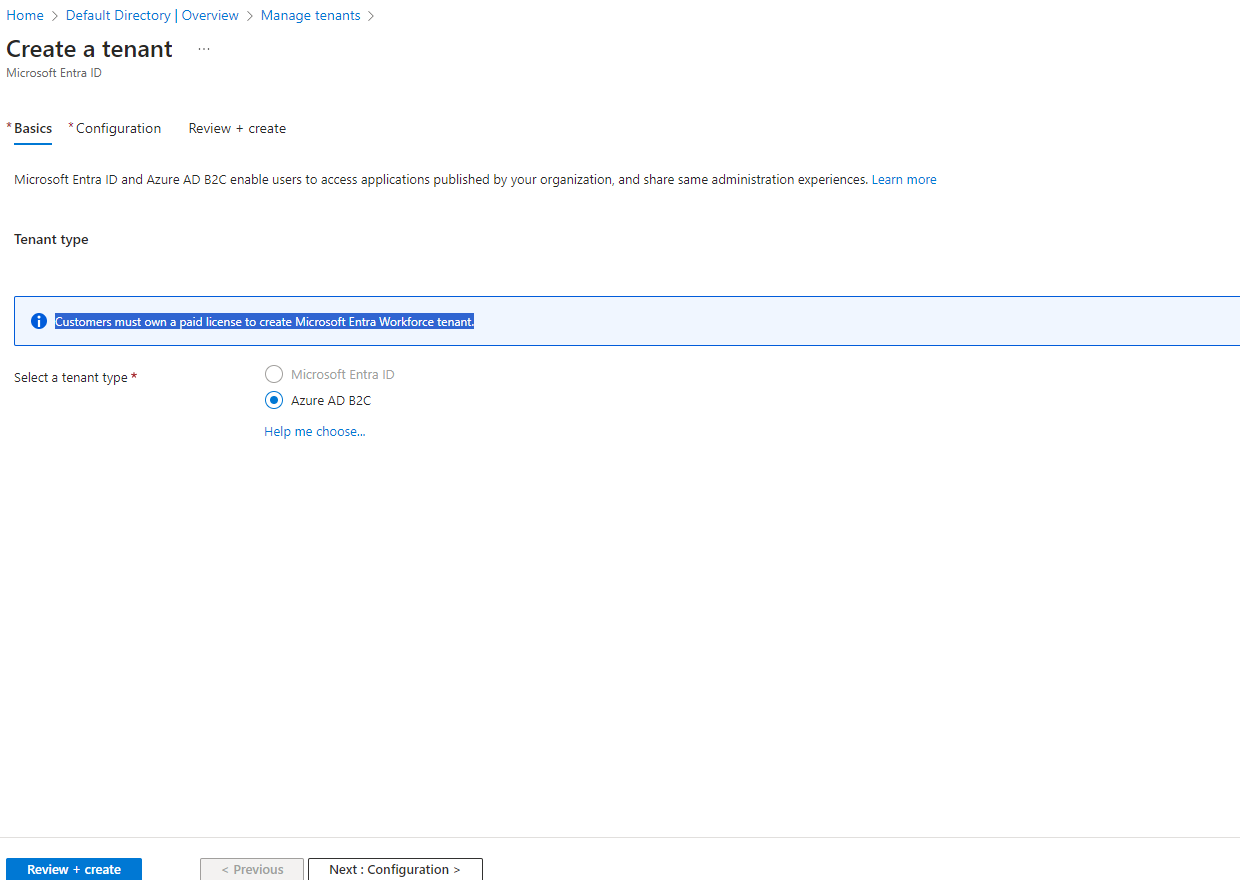Go to Default Directory | Overview breadcrumb
This screenshot has width=1240, height=880.
pos(152,15)
